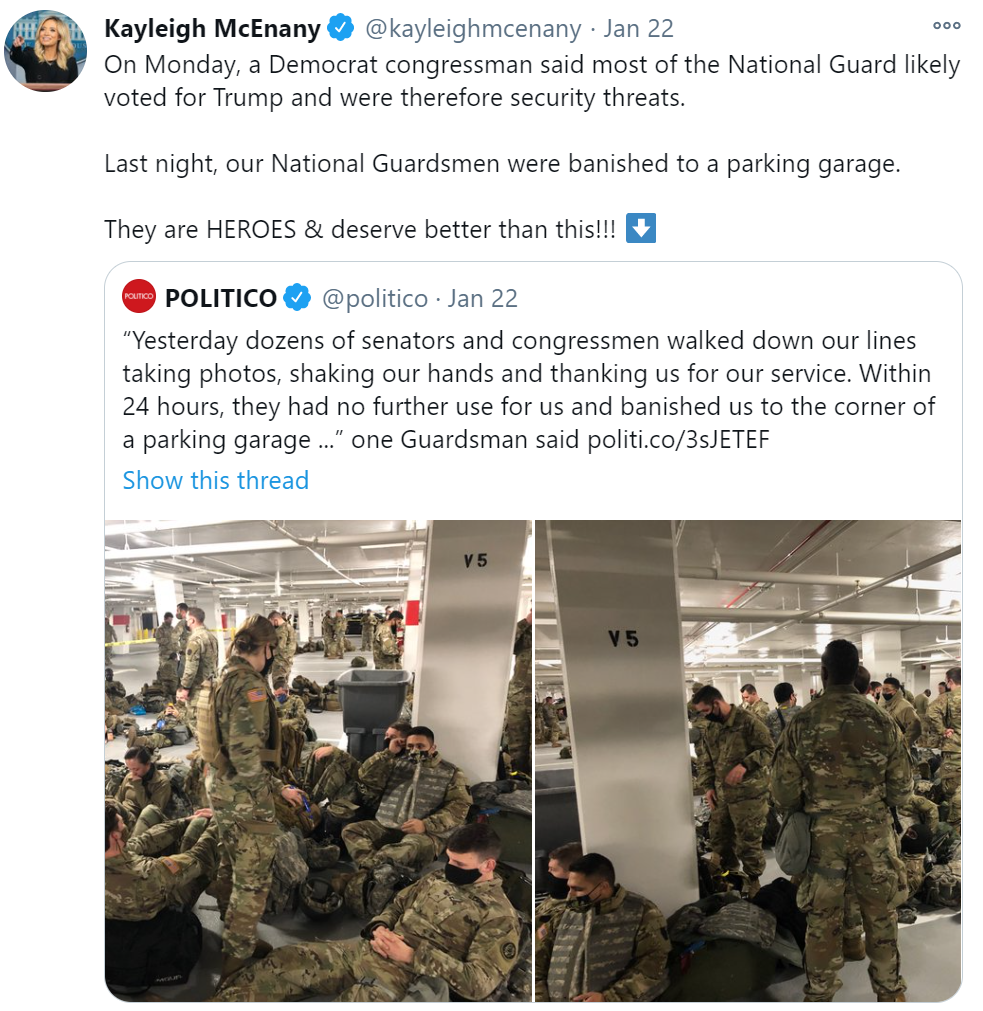Open the Kayleigh McEnany display name
Screen dimensions: 983x1011
tap(212, 28)
